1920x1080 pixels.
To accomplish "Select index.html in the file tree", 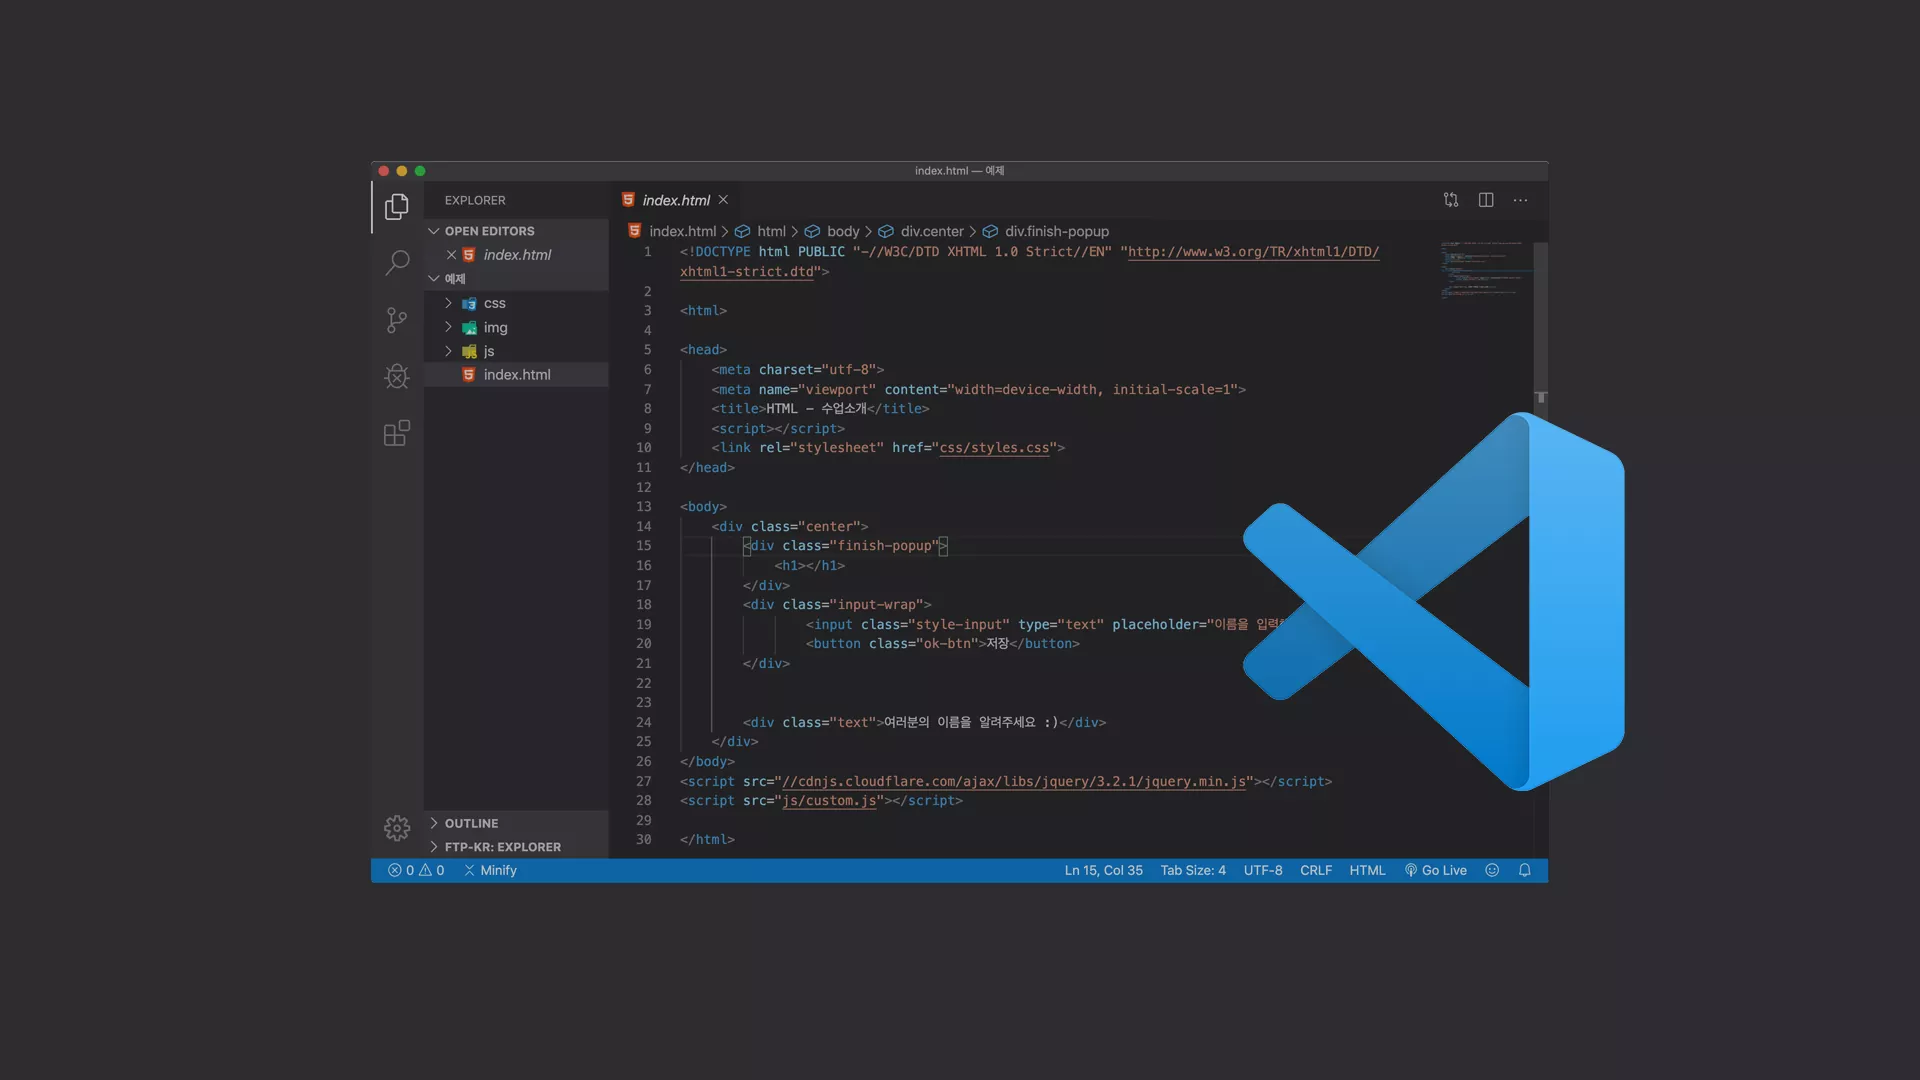I will [x=516, y=375].
